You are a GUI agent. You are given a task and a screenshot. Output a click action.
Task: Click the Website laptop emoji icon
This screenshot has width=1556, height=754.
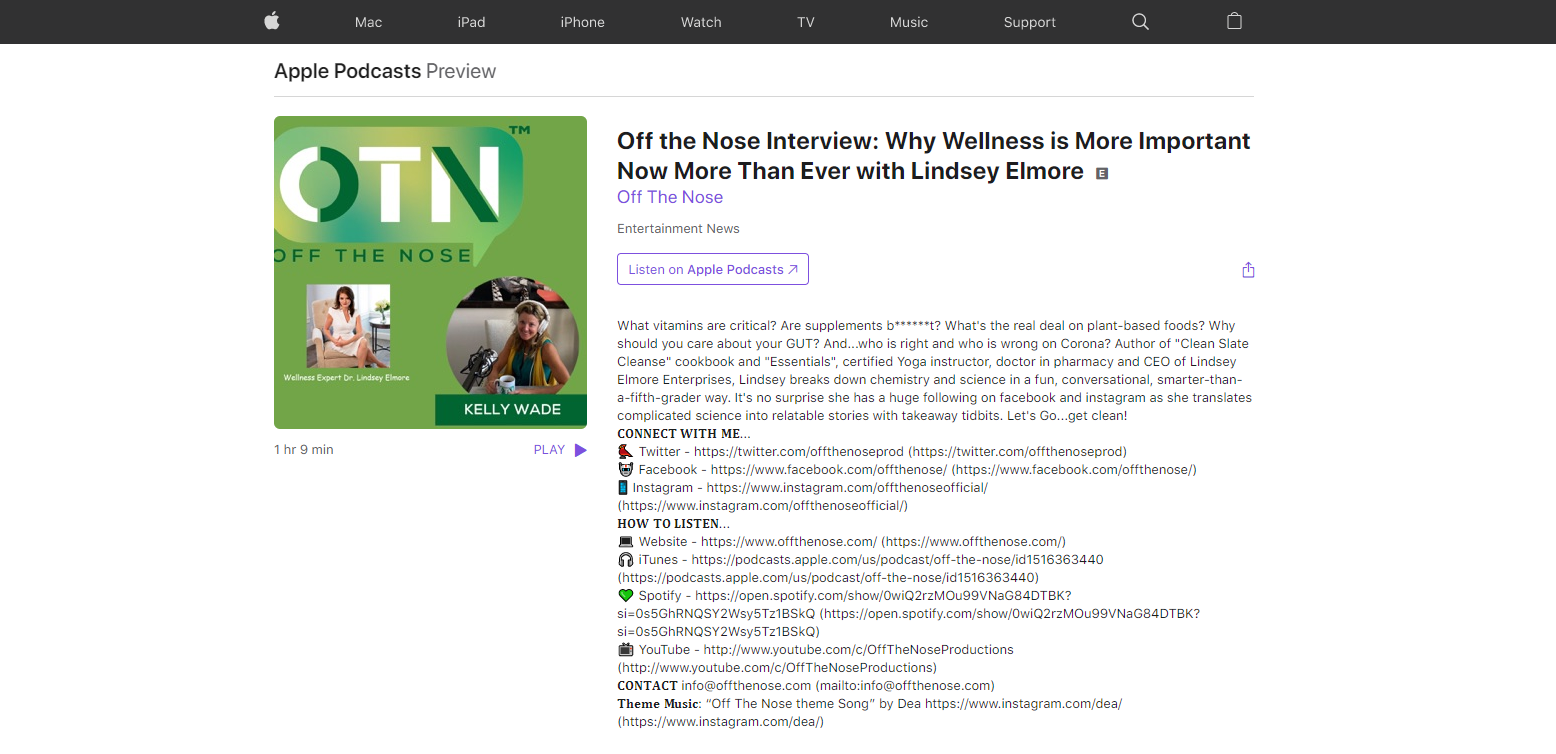[x=625, y=541]
